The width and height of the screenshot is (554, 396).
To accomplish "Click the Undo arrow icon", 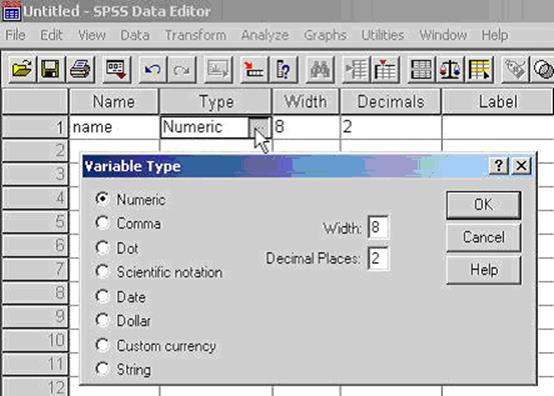I will point(153,69).
